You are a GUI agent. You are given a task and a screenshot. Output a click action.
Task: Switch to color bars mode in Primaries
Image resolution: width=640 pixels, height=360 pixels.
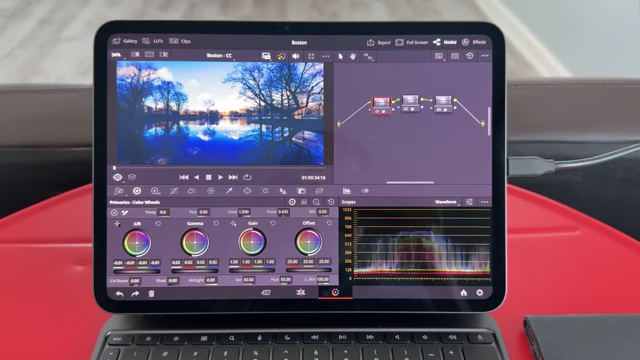click(304, 202)
